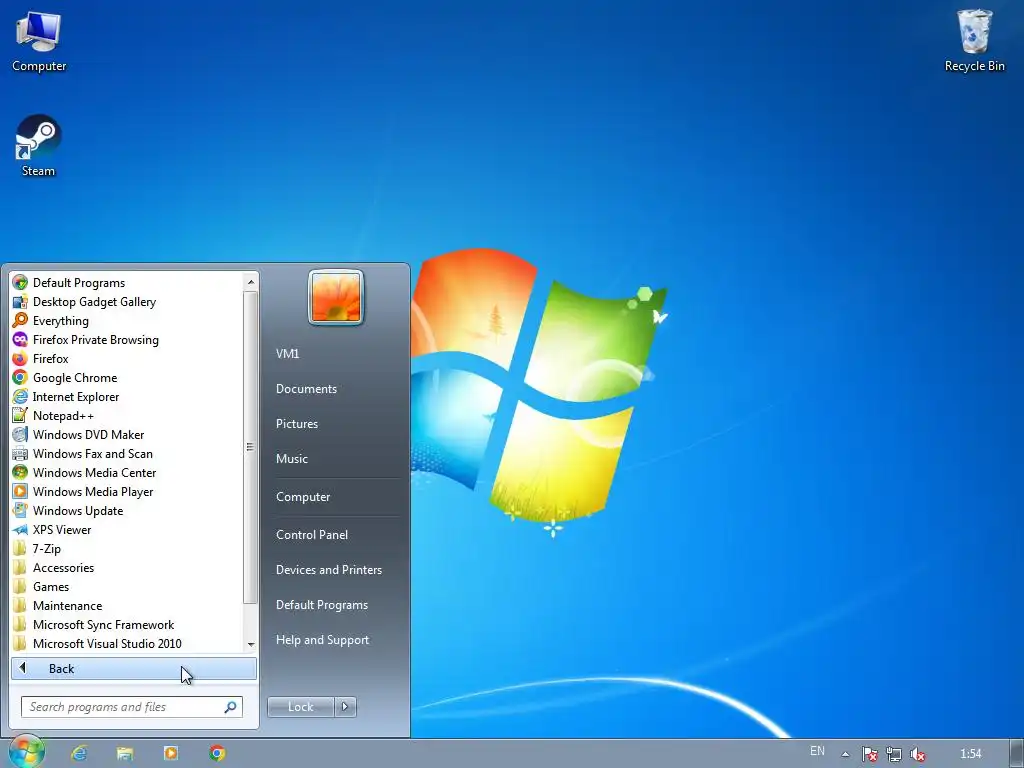Click the Show desktop strip
This screenshot has height=768, width=1024.
point(1018,754)
